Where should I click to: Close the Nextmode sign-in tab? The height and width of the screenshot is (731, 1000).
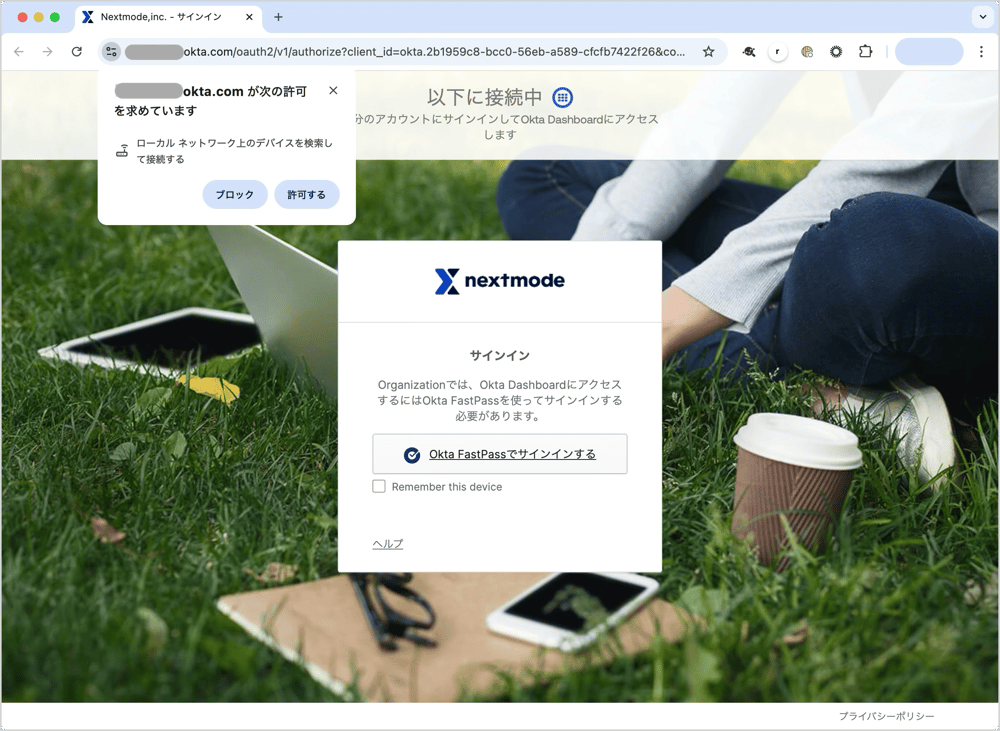point(249,17)
